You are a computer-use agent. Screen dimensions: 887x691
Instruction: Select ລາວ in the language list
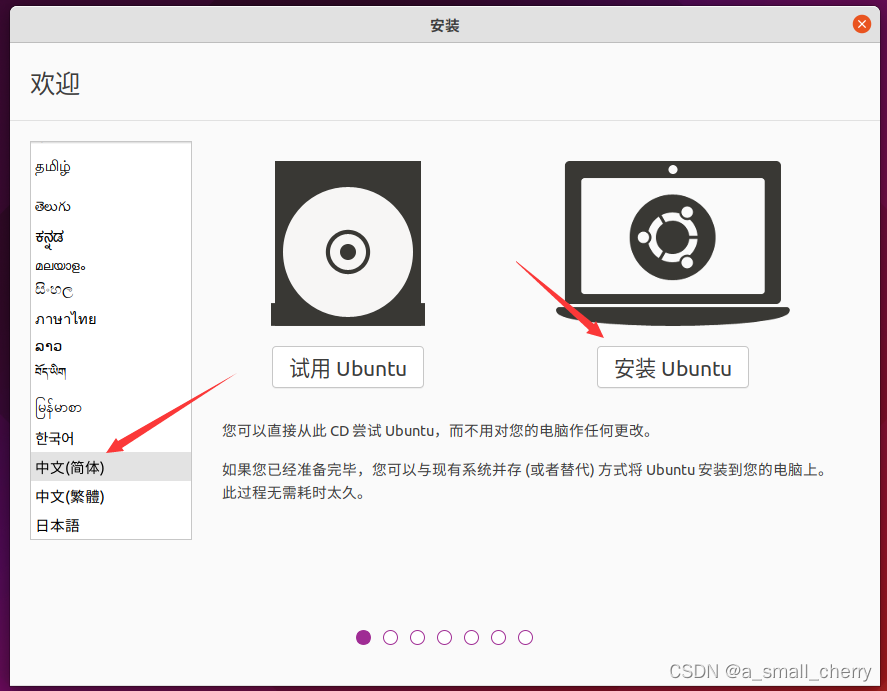tap(111, 346)
